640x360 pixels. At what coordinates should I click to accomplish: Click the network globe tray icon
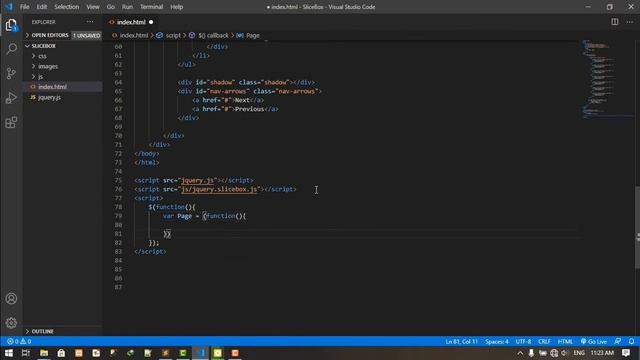coord(553,353)
